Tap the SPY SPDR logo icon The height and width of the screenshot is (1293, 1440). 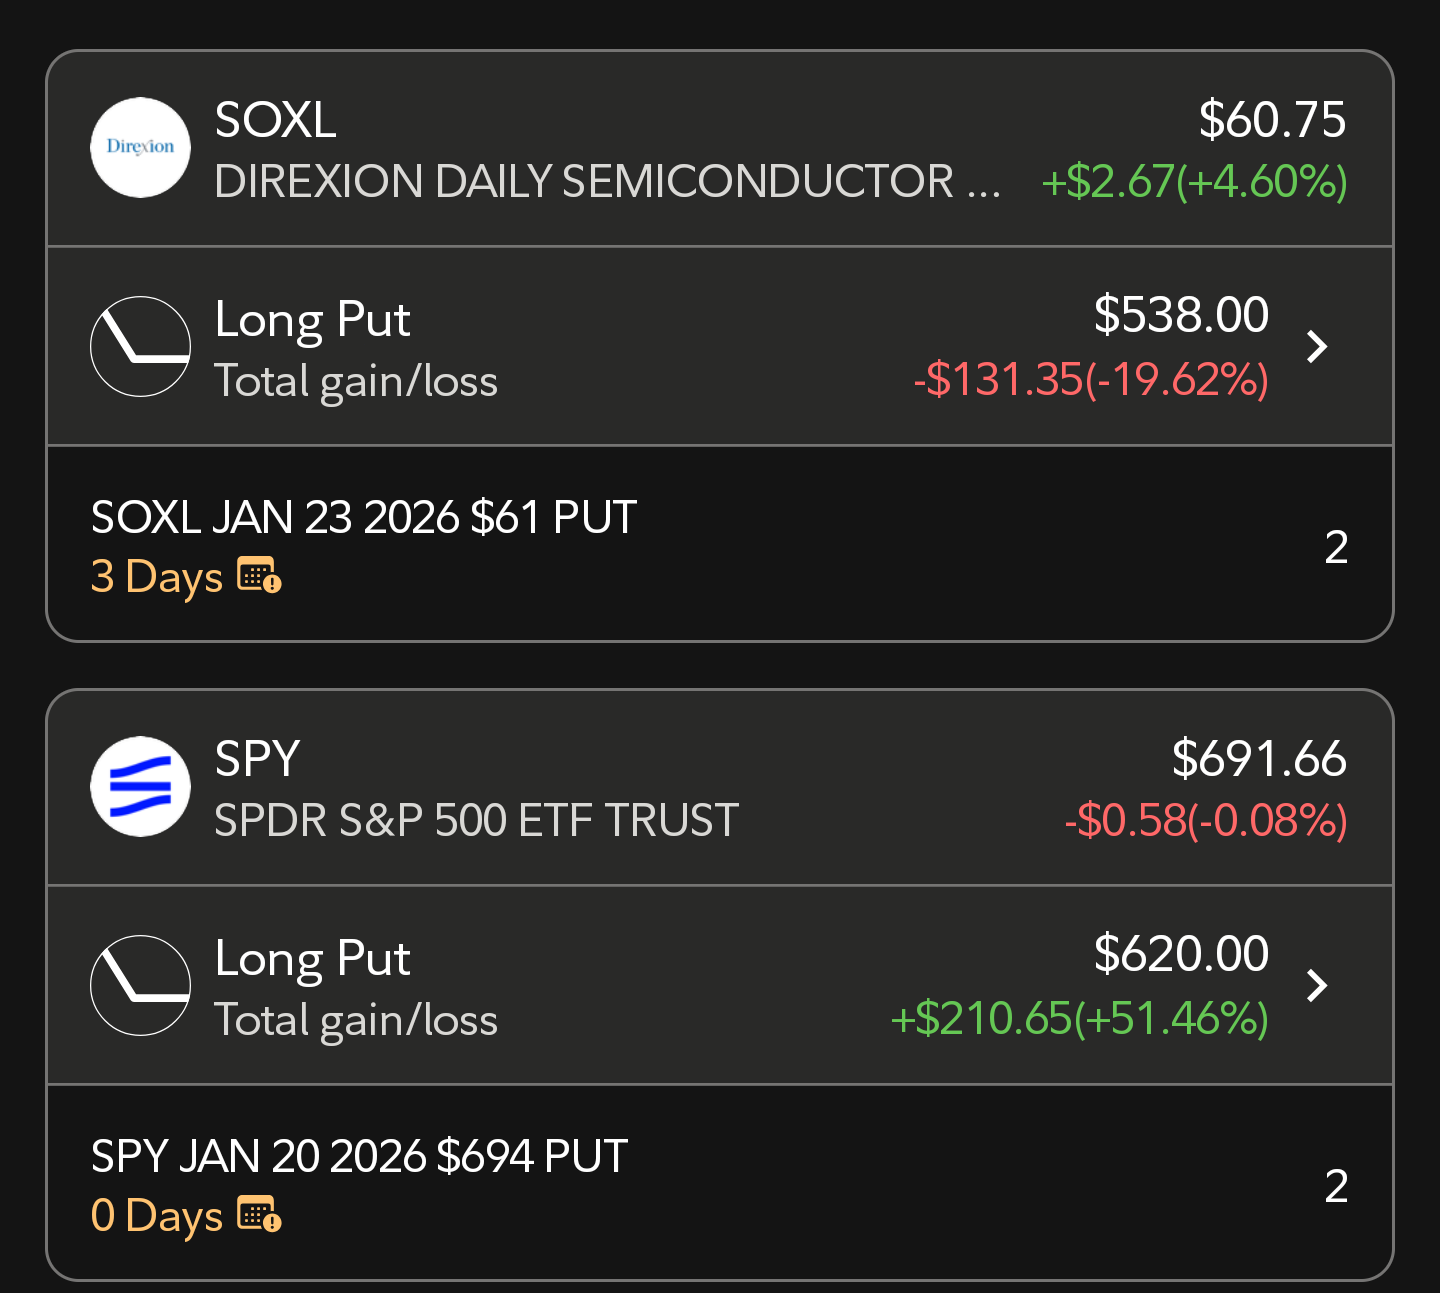tap(140, 786)
